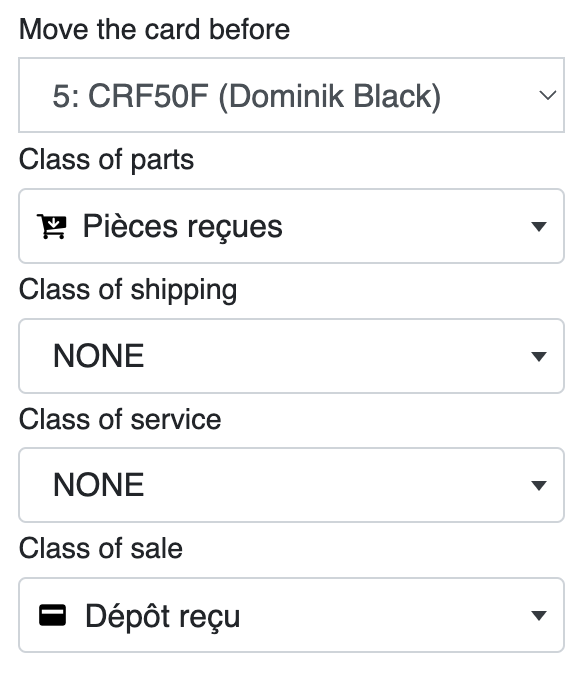The image size is (586, 676).
Task: Click the chevron on the CRF50F select box
Action: pyautogui.click(x=548, y=95)
